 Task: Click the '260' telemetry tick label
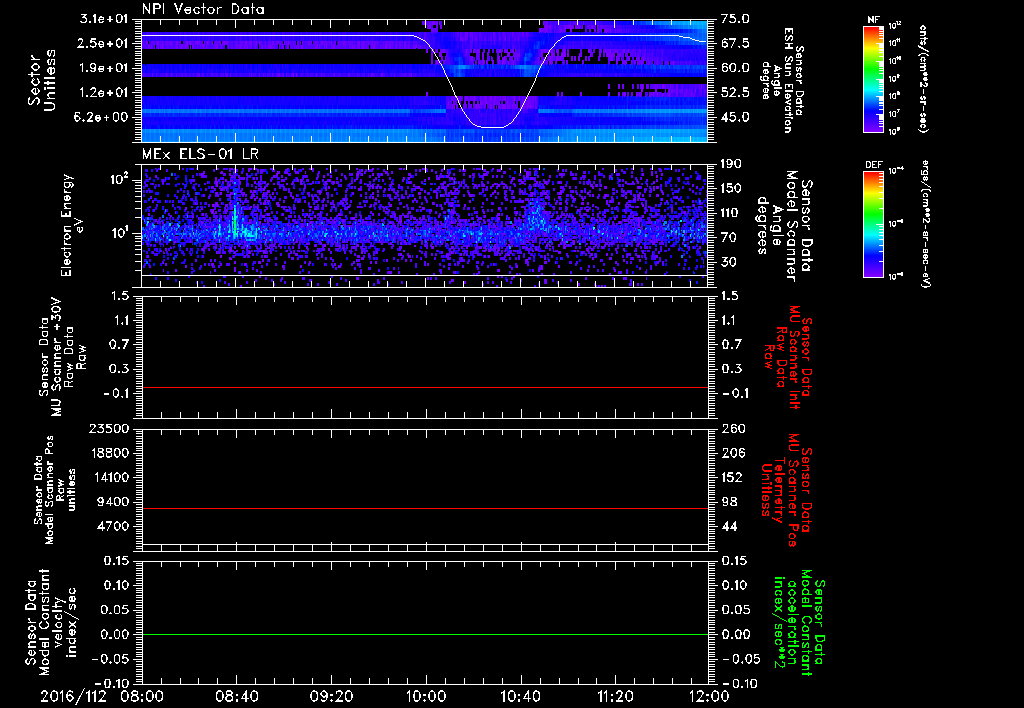click(732, 428)
